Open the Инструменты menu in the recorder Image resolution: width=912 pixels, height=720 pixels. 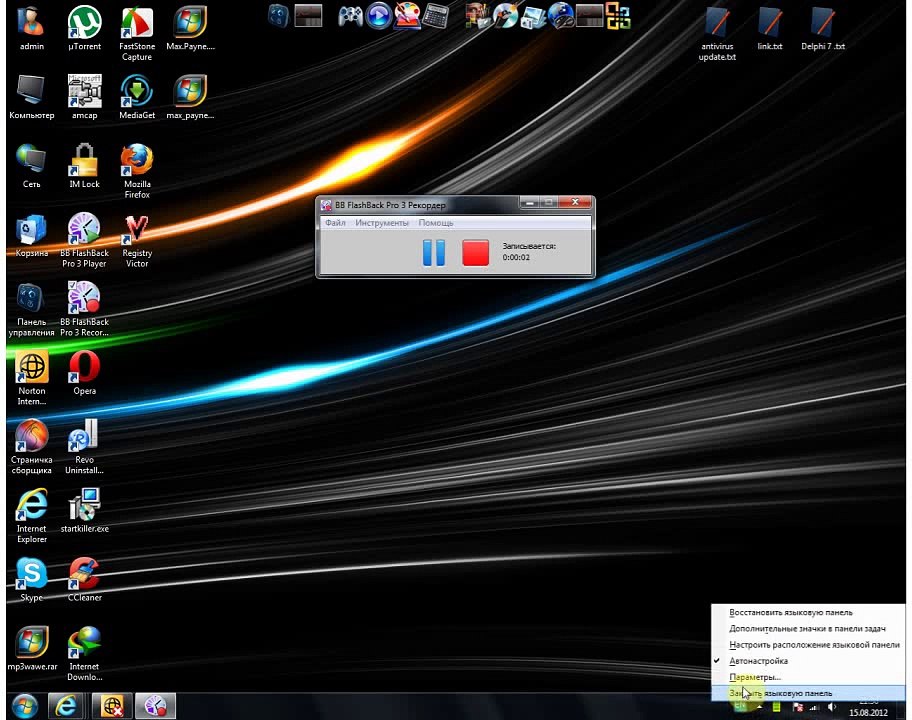(x=382, y=223)
